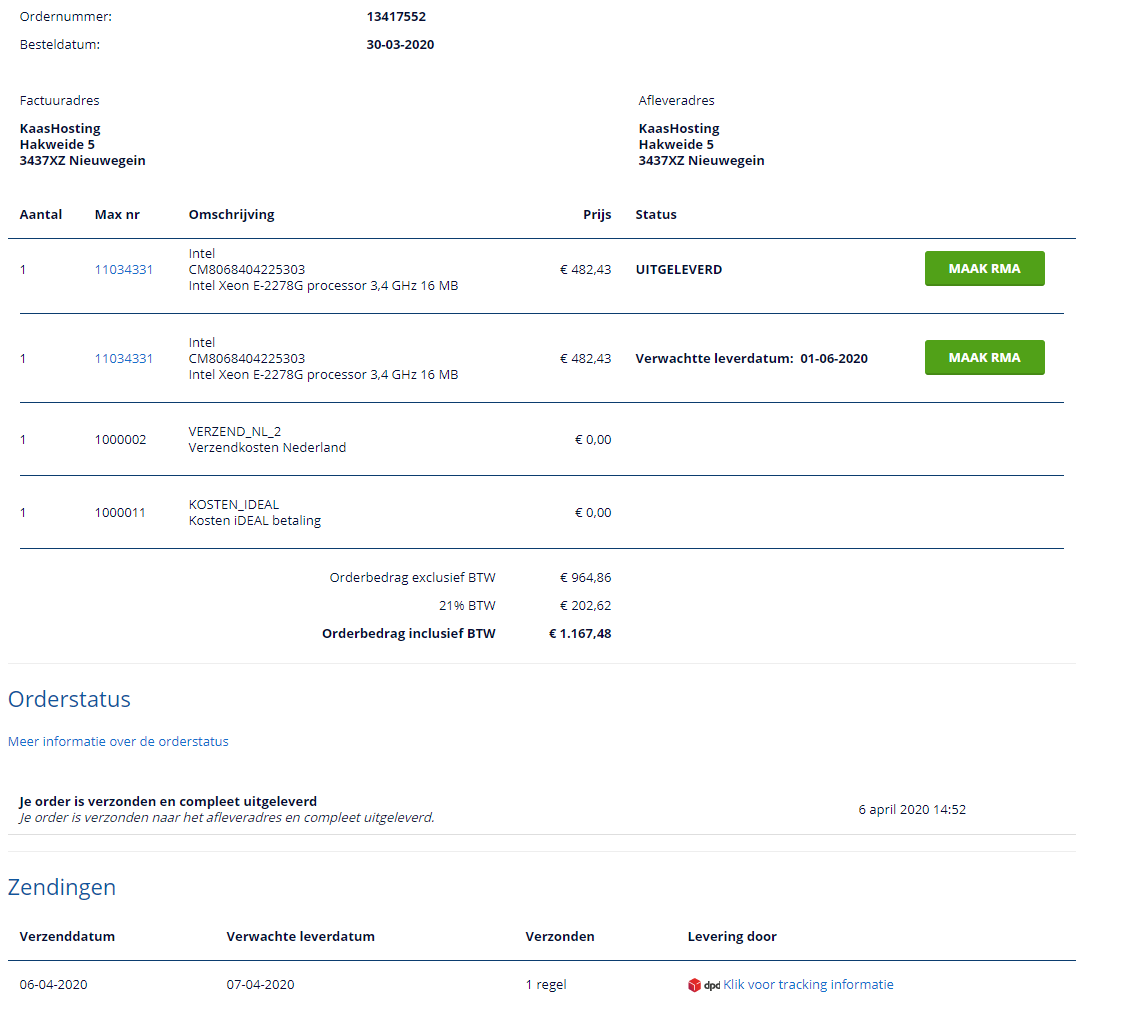The image size is (1137, 1013).
Task: Click 'Klik voor tracking informatie' link
Action: point(808,985)
